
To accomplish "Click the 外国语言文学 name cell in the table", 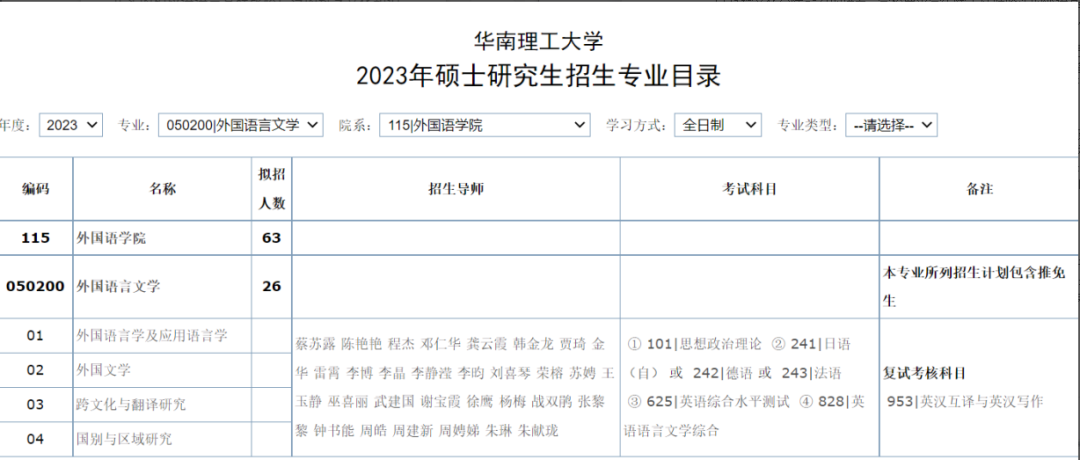I will pyautogui.click(x=163, y=286).
